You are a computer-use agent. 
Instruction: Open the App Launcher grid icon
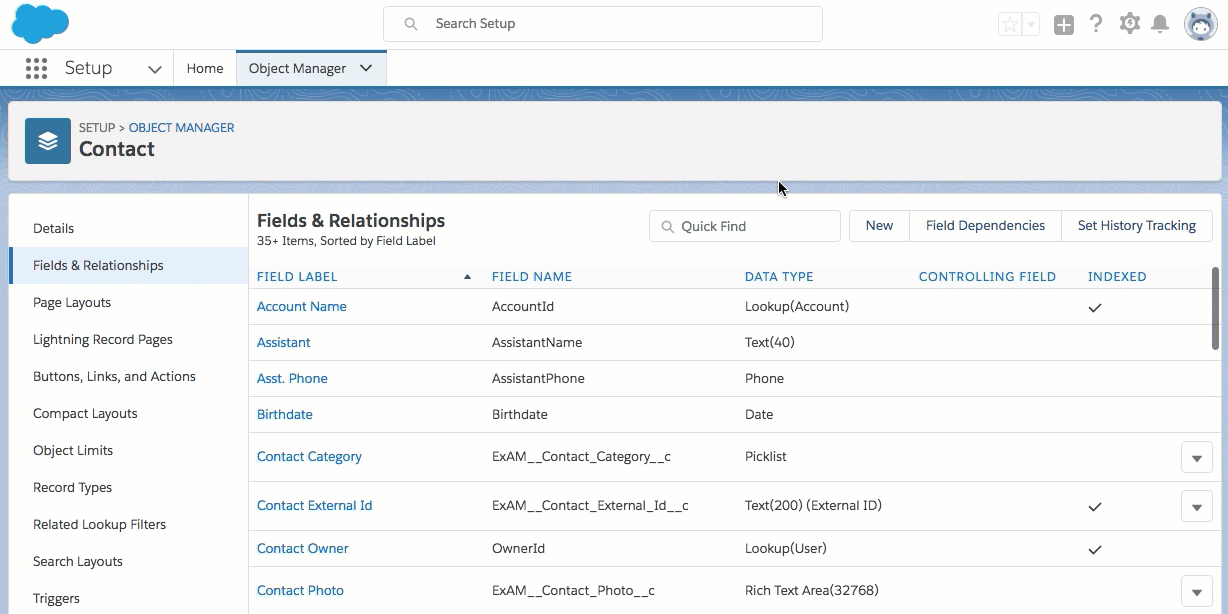(36, 68)
